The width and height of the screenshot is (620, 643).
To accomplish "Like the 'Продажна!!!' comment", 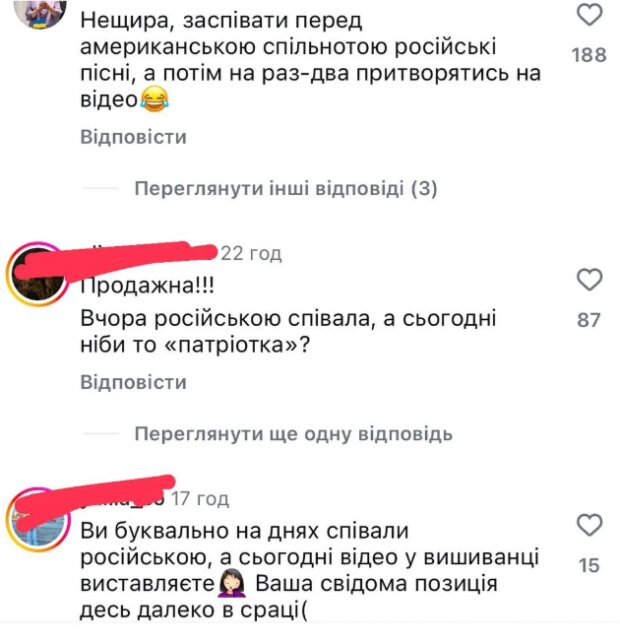I will [589, 280].
